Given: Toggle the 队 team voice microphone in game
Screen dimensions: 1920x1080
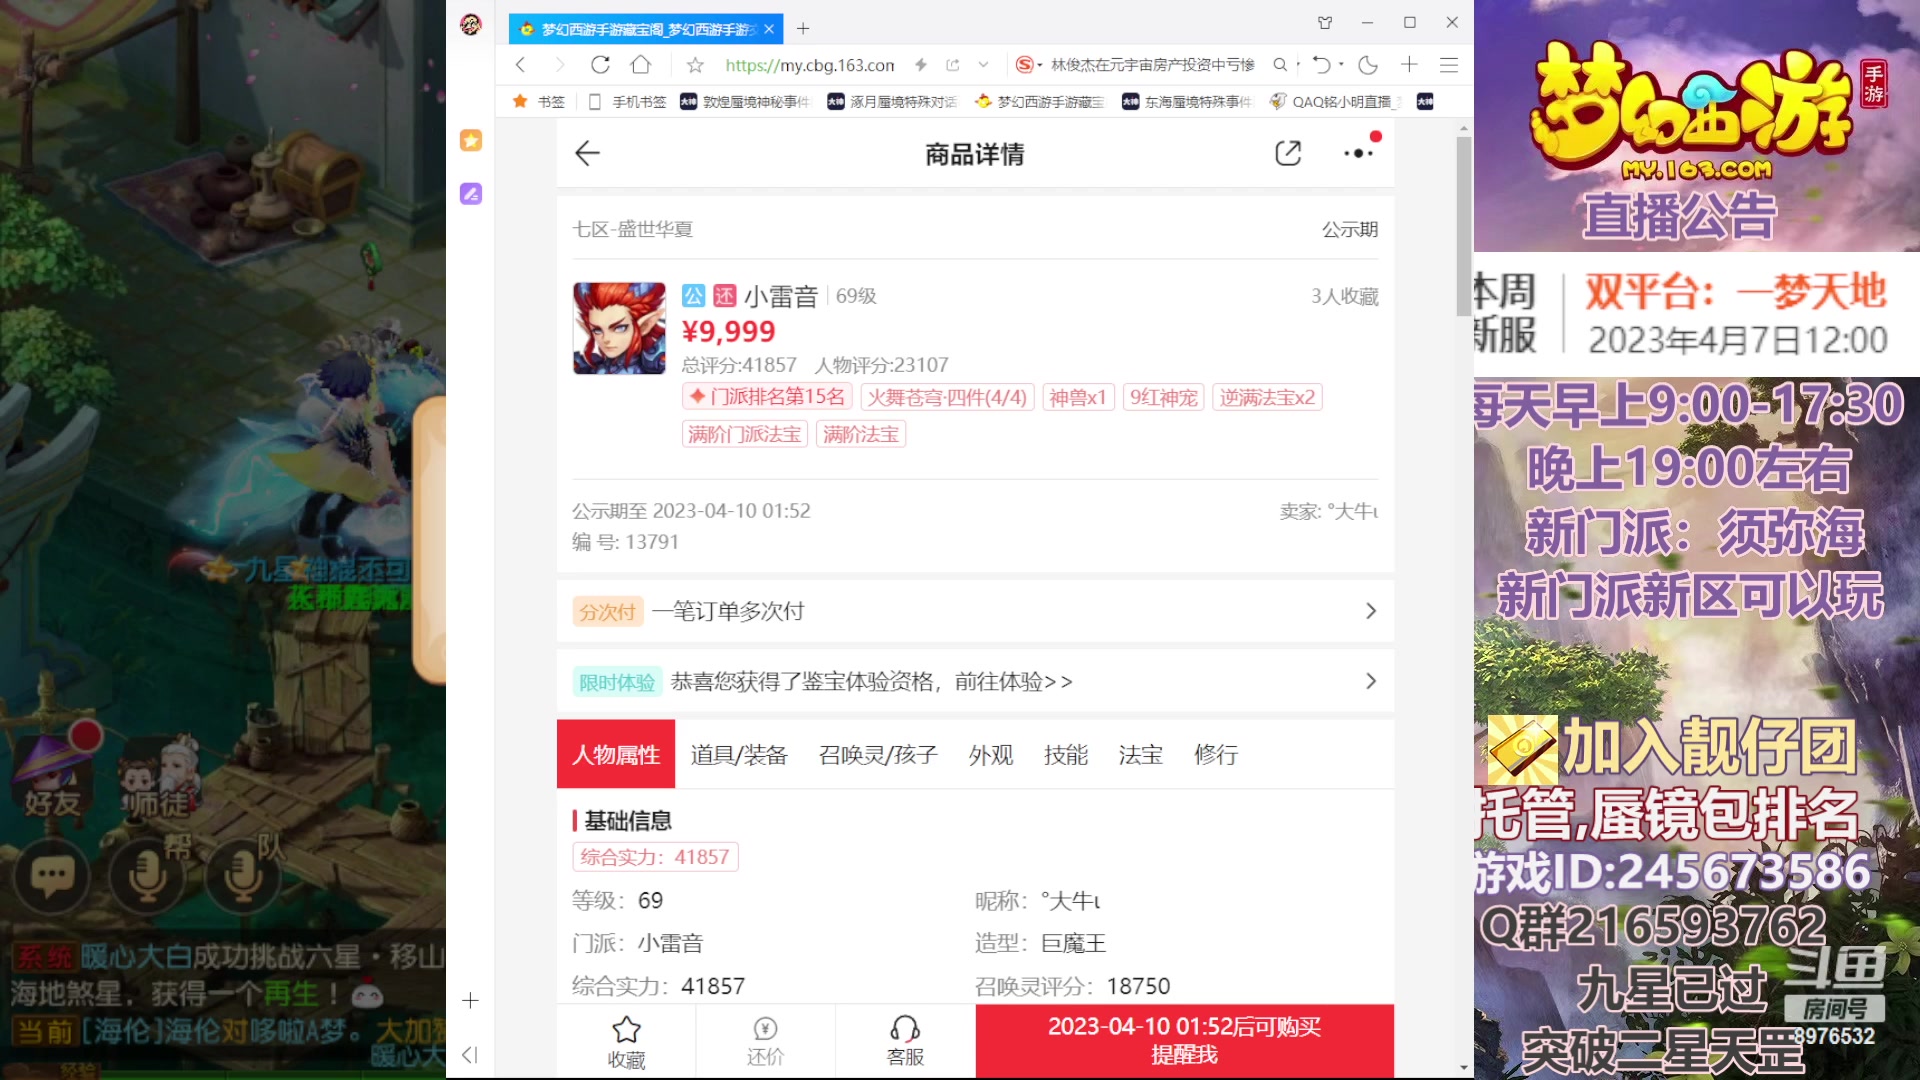Looking at the screenshot, I should click(243, 875).
